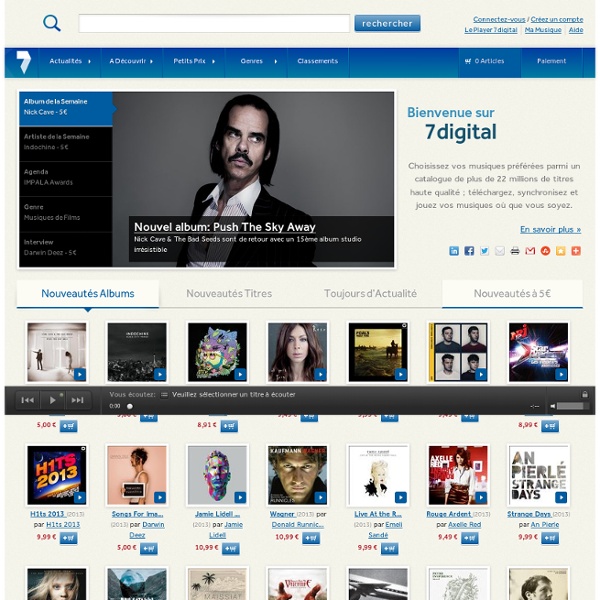Switch to Nouveautés Titres tab

229,293
